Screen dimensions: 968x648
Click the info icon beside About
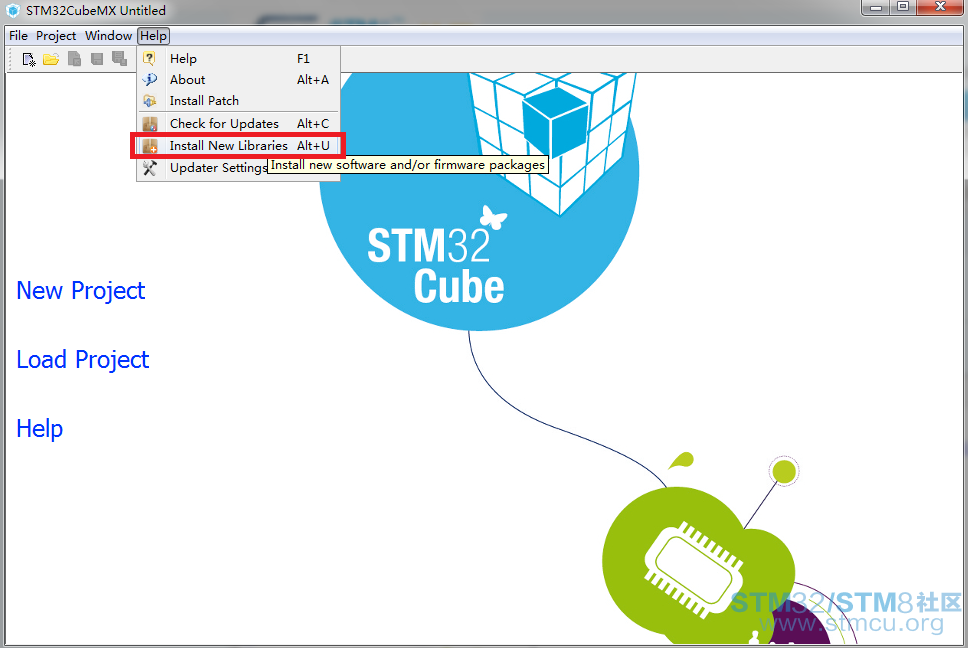pyautogui.click(x=149, y=80)
